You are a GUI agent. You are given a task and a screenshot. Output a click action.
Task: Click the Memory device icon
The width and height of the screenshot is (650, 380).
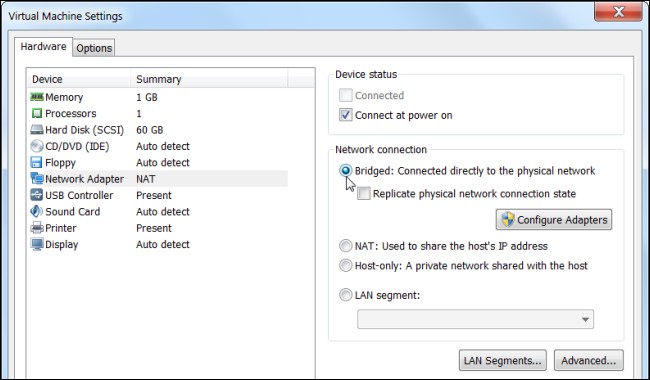[37, 97]
